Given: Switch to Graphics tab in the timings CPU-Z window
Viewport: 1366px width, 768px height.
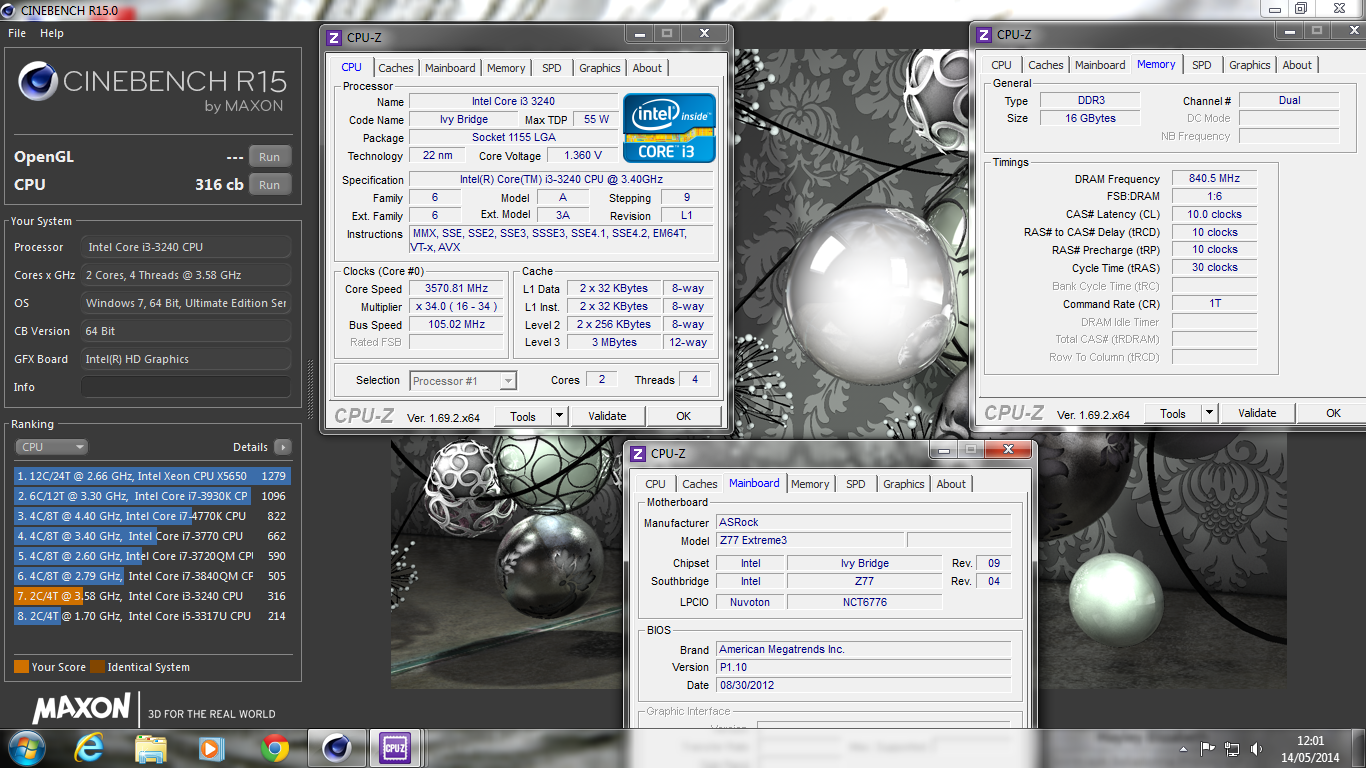Looking at the screenshot, I should (x=1249, y=65).
